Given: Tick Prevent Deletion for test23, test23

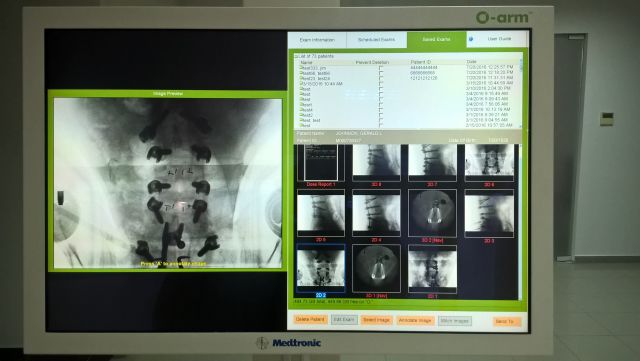Looking at the screenshot, I should coord(381,78).
